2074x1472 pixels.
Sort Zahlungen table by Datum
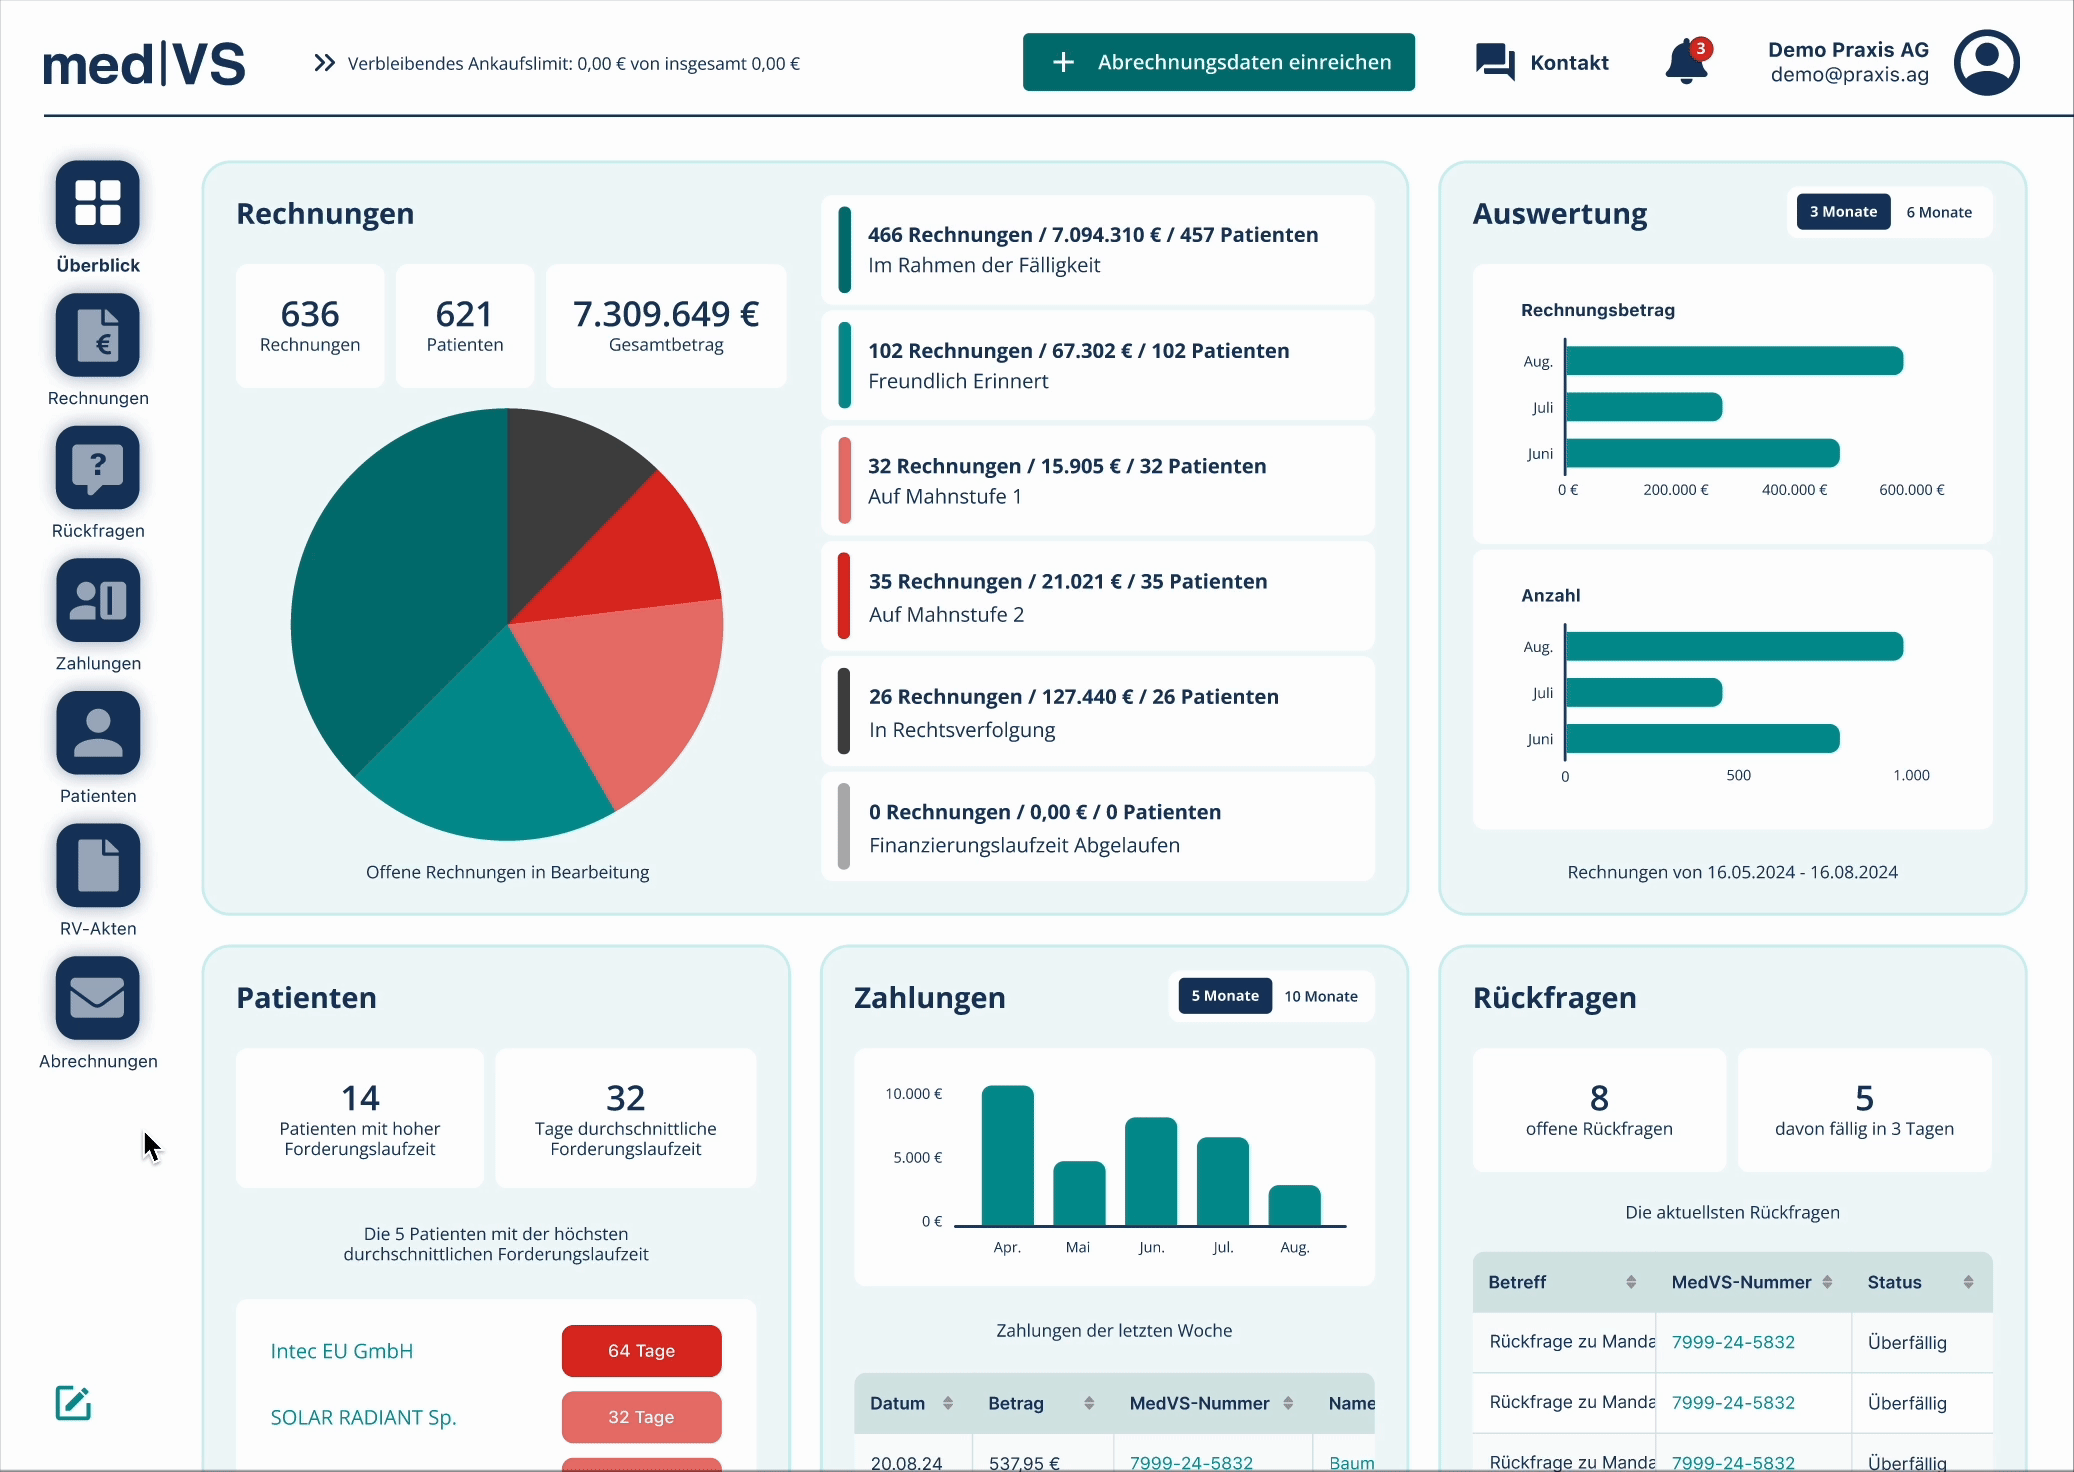[x=947, y=1403]
